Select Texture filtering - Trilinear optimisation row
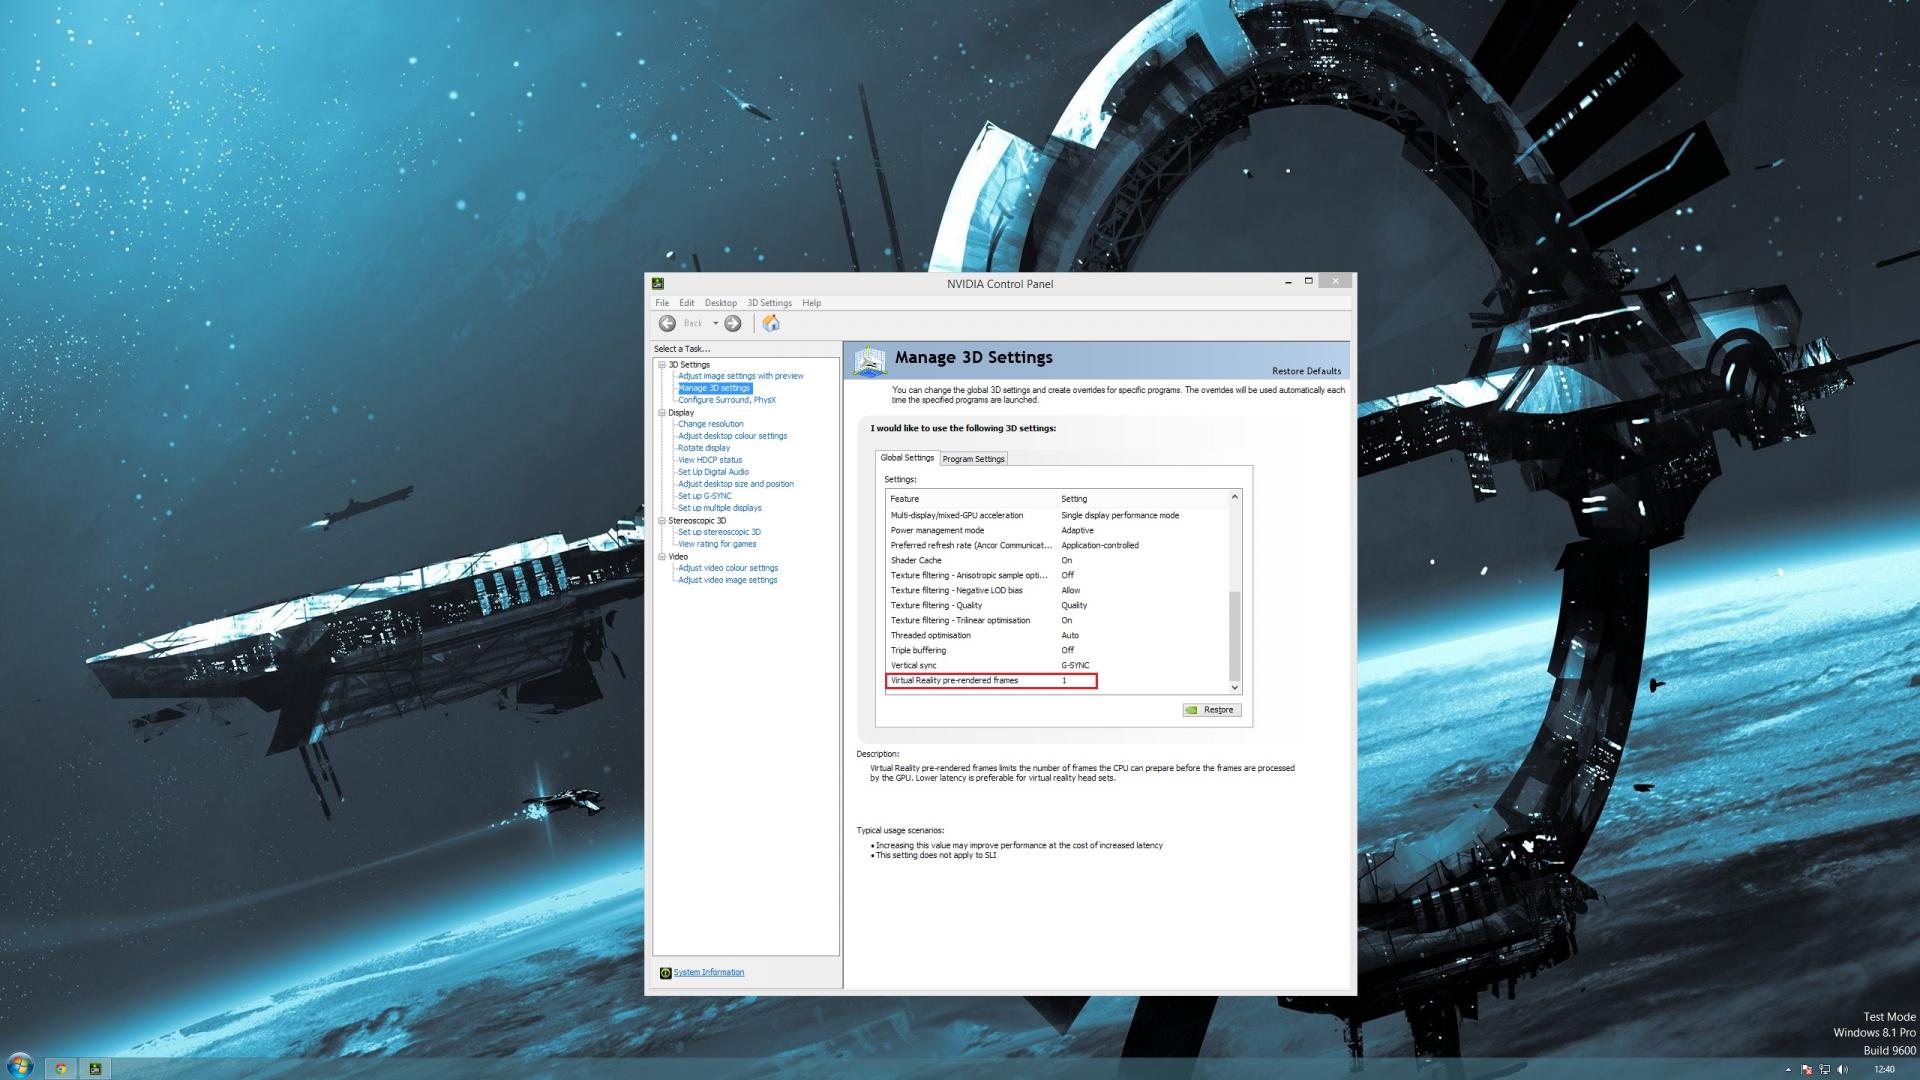Viewport: 1920px width, 1080px height. tap(1057, 621)
